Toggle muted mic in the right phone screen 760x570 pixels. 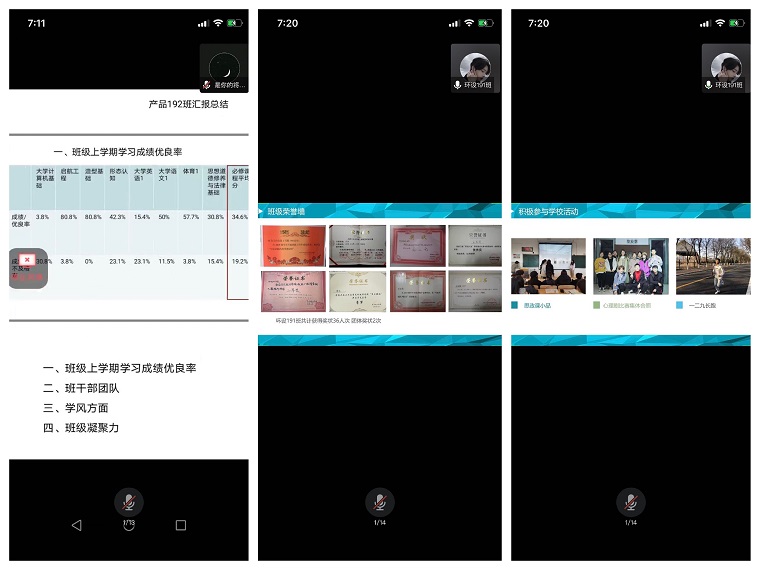click(x=630, y=503)
